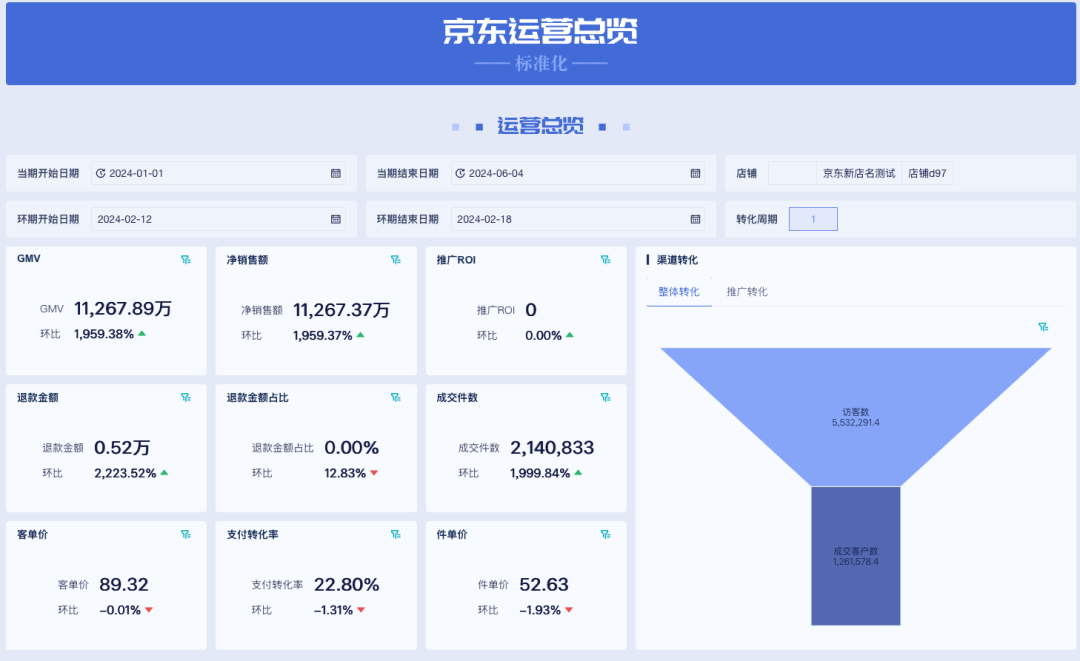Click the filter icon on the 退款金额占比 card
The image size is (1080, 661).
coord(396,397)
